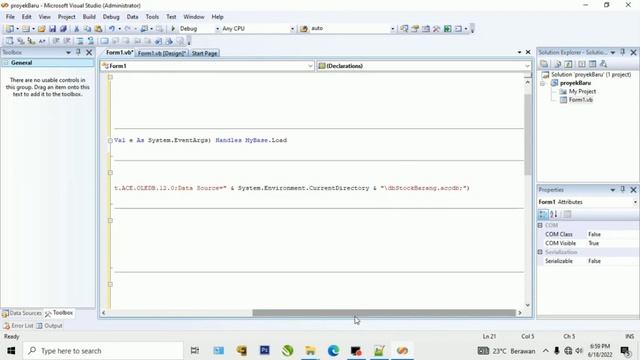
Task: Open the Object Browser toolbar icon
Action: click(x=426, y=29)
